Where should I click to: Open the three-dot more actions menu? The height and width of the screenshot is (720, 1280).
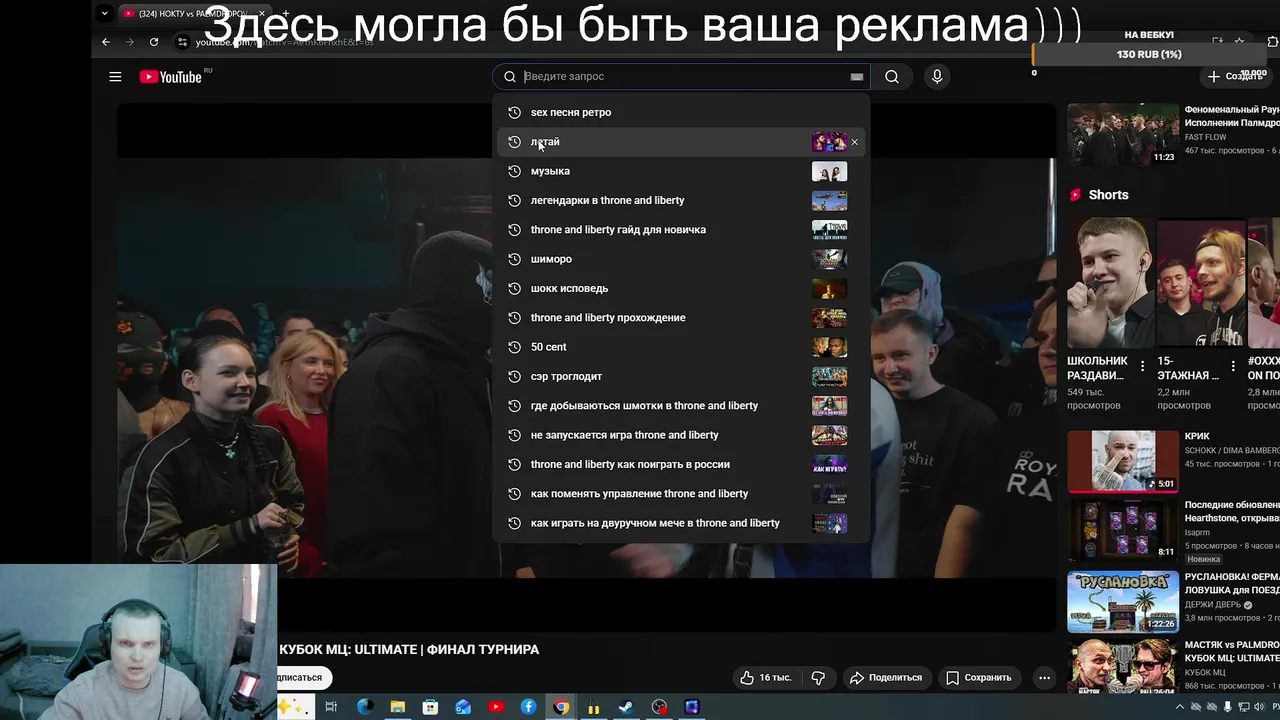pos(1044,677)
